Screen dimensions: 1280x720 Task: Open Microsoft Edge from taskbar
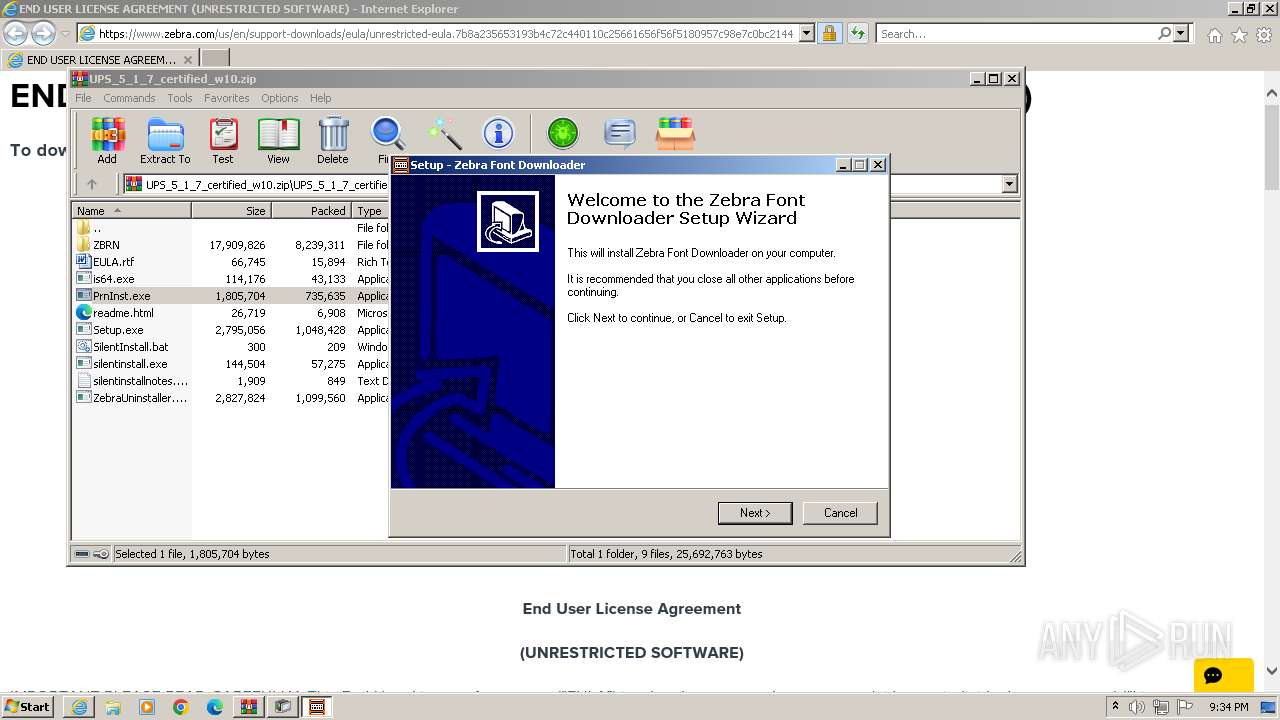click(x=215, y=707)
